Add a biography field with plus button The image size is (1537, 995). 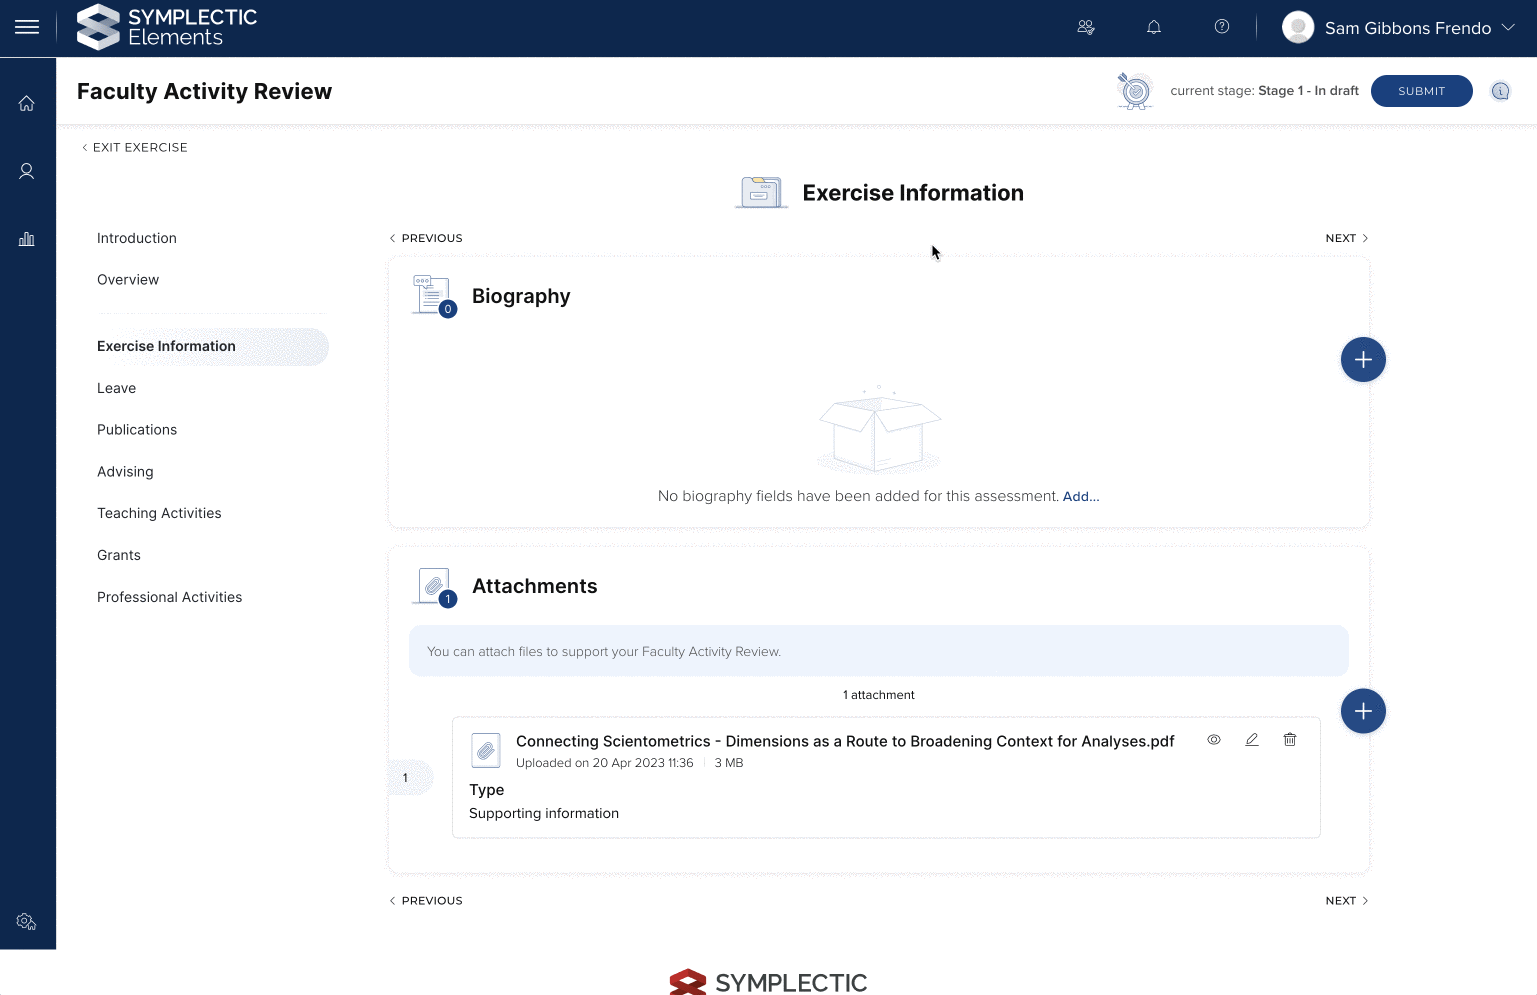click(x=1362, y=360)
